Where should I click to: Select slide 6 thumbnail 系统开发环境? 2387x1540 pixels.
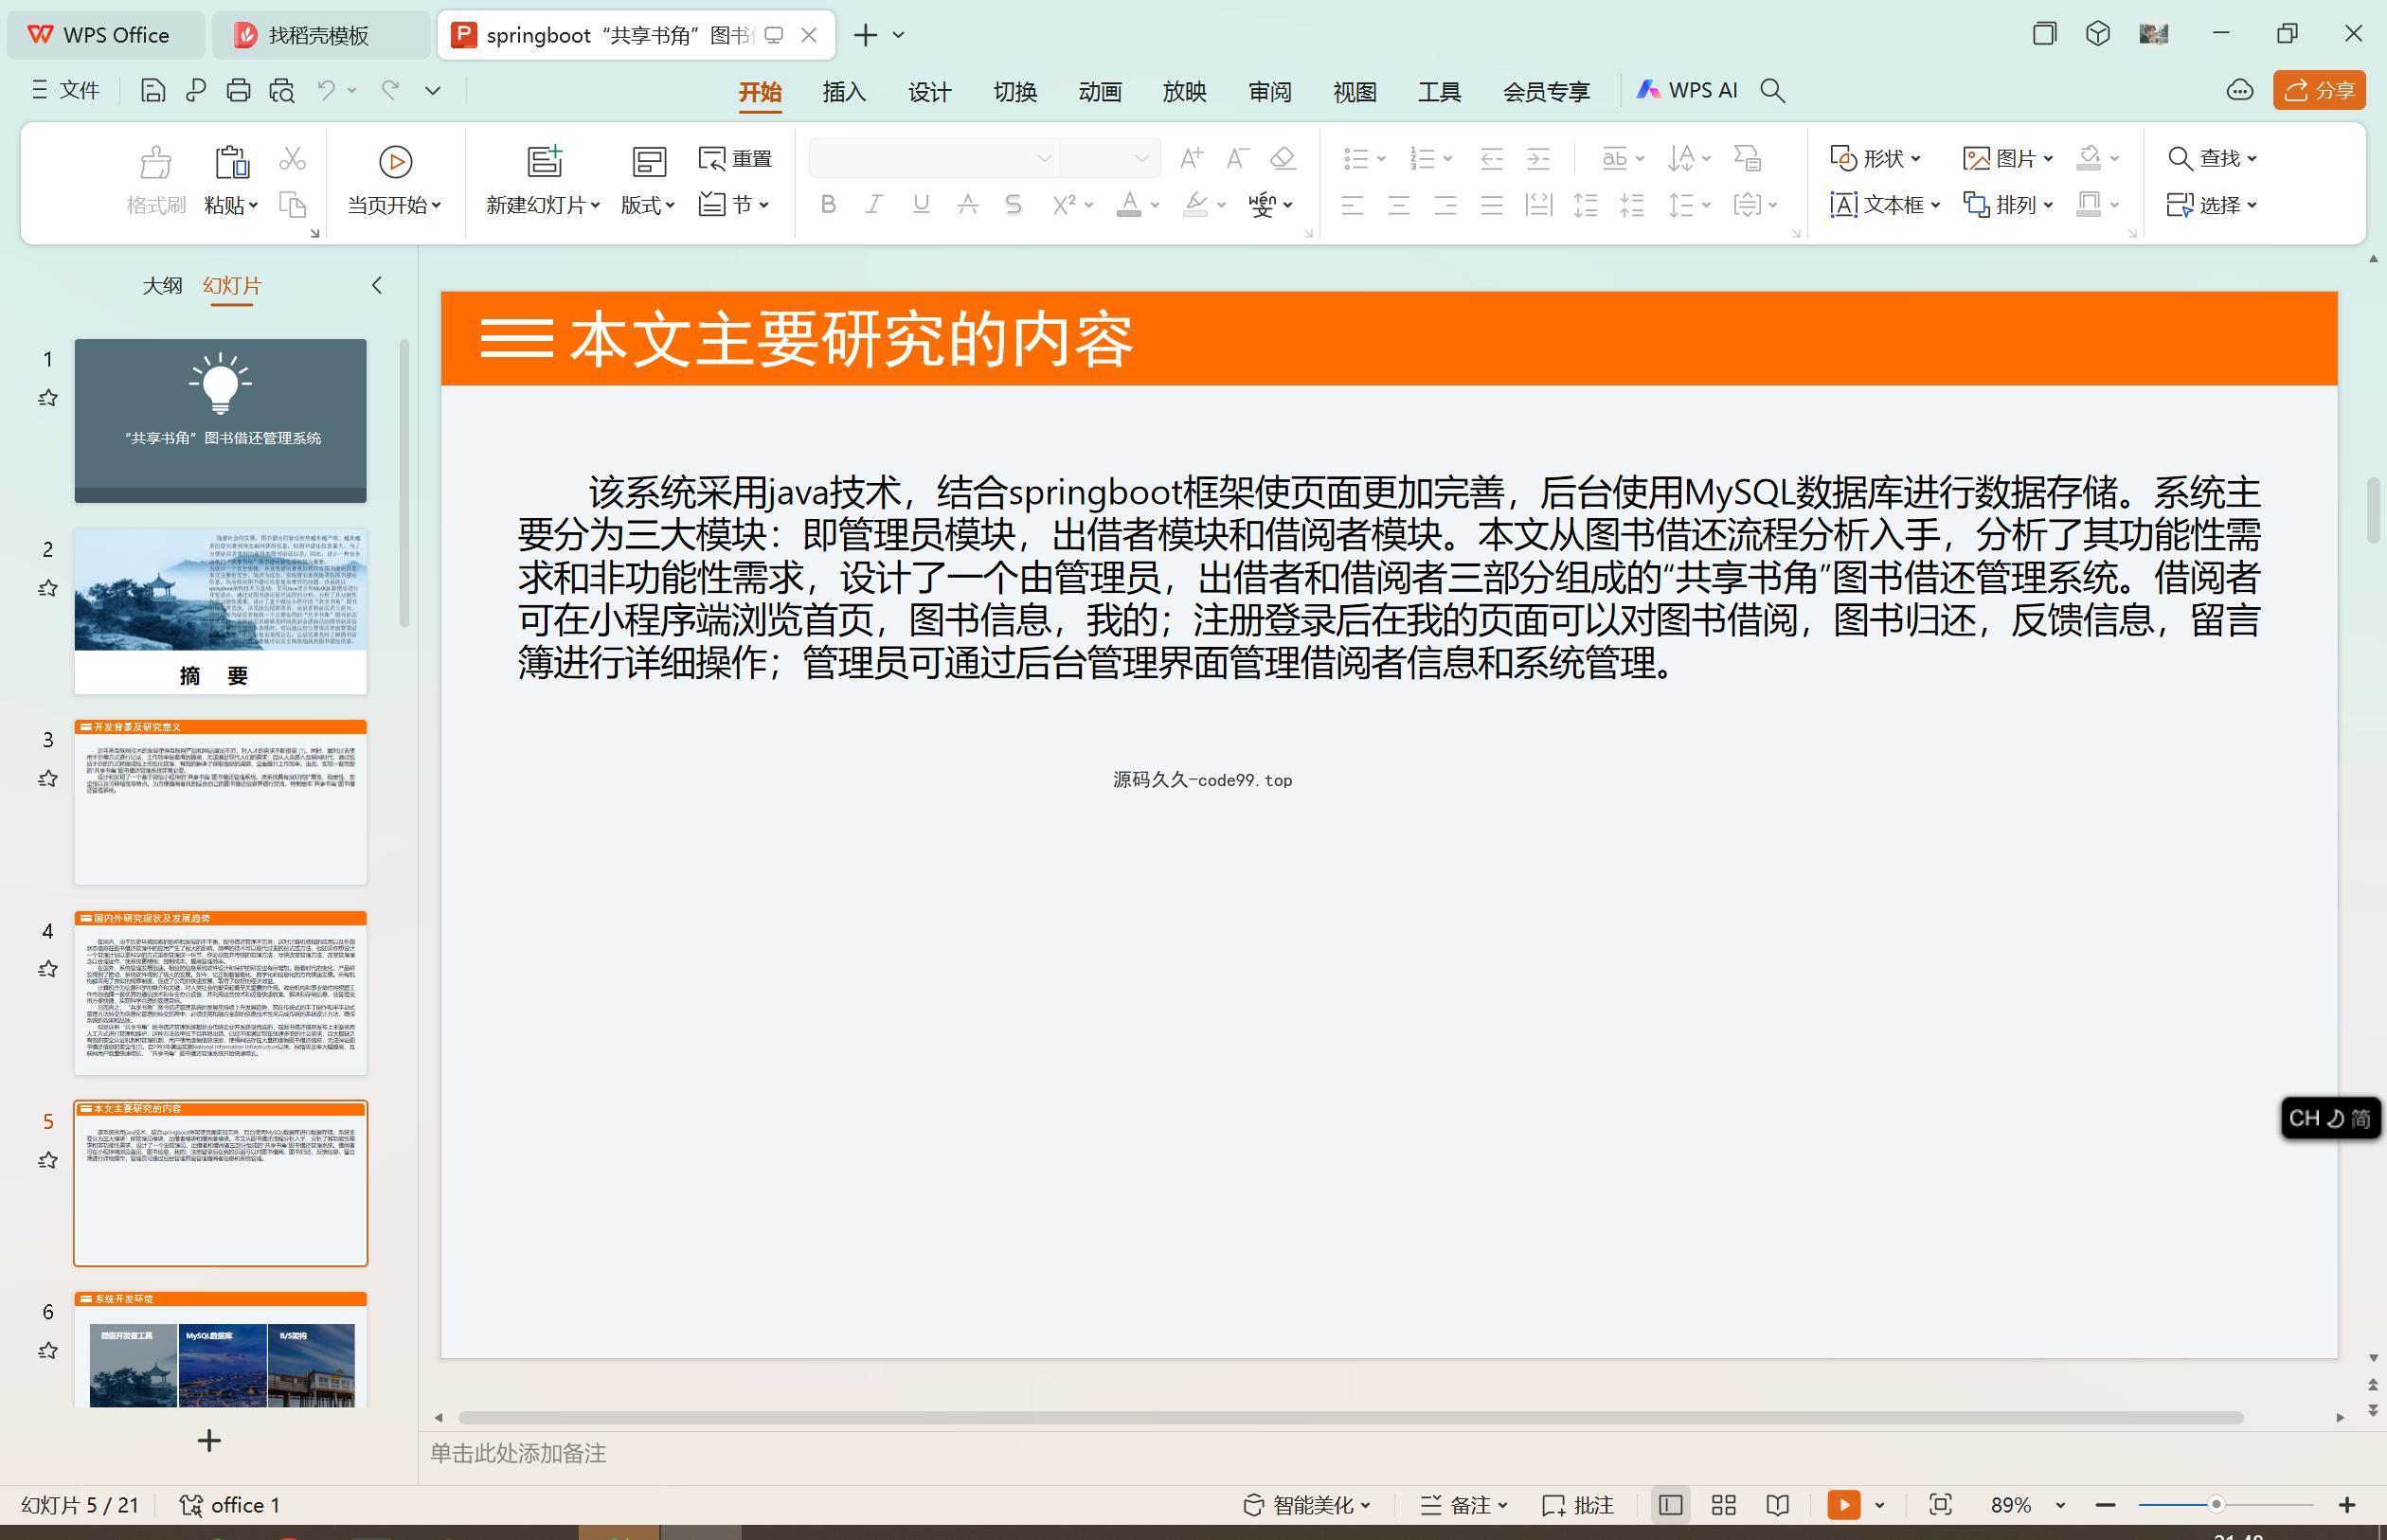click(x=220, y=1349)
